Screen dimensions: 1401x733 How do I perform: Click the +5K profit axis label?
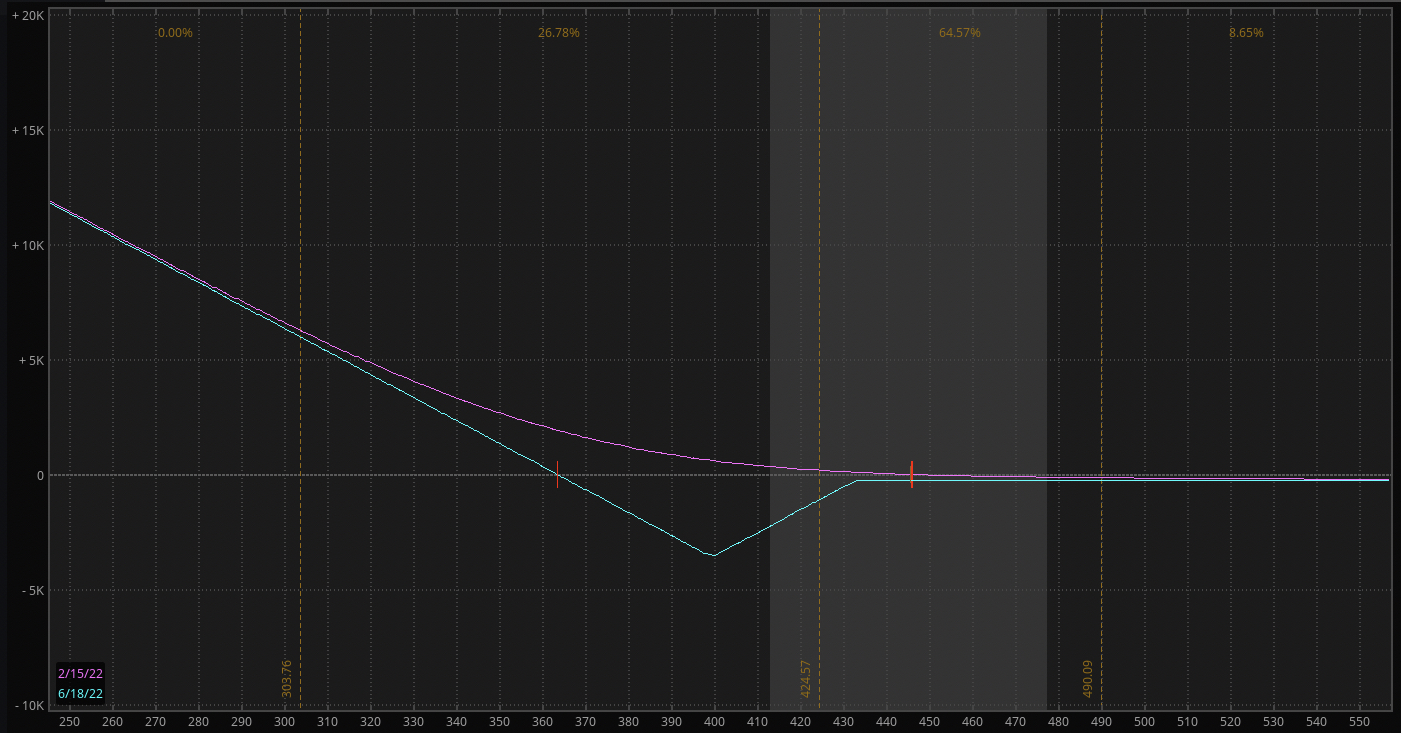[30, 360]
